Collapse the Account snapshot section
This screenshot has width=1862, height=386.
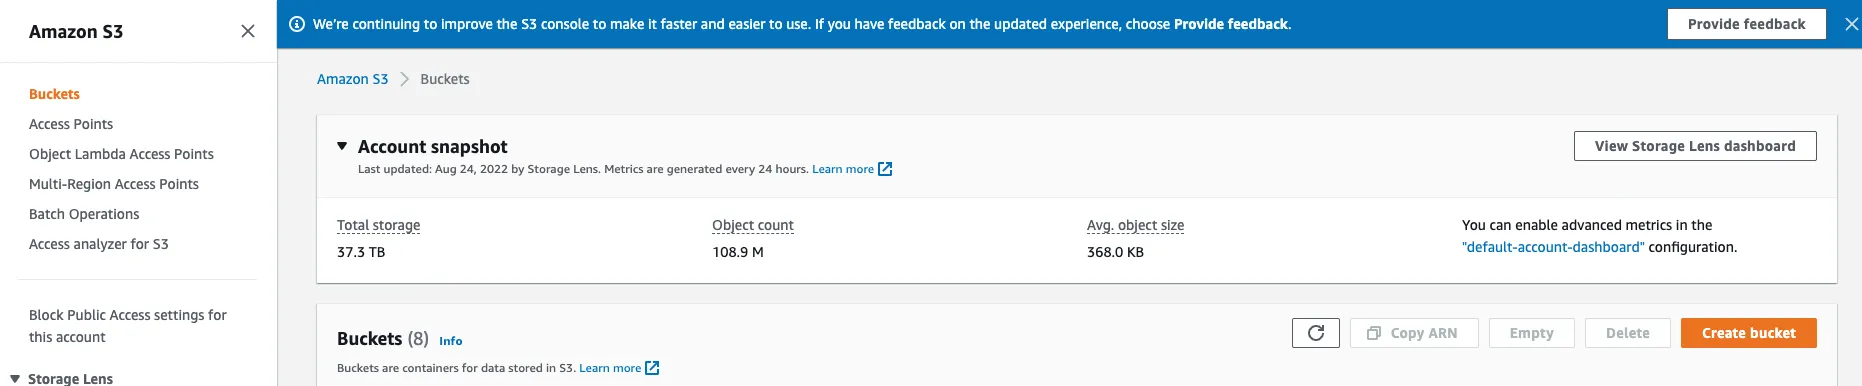(342, 146)
